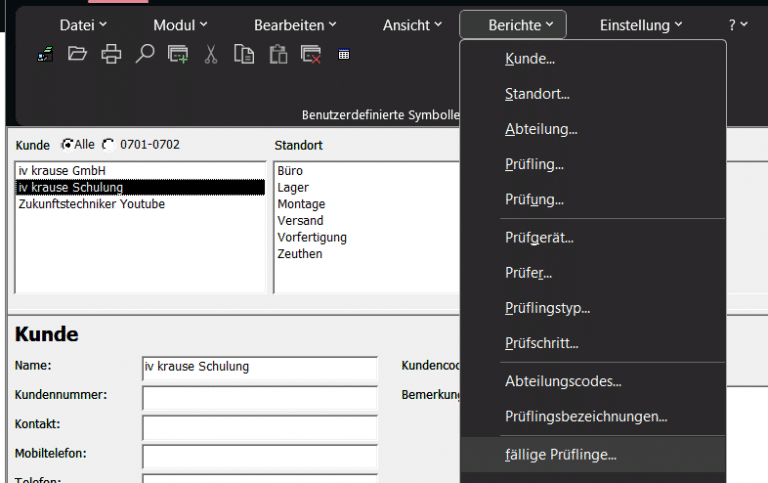Click the Kundennummer input field
This screenshot has width=768, height=483.
pos(260,398)
